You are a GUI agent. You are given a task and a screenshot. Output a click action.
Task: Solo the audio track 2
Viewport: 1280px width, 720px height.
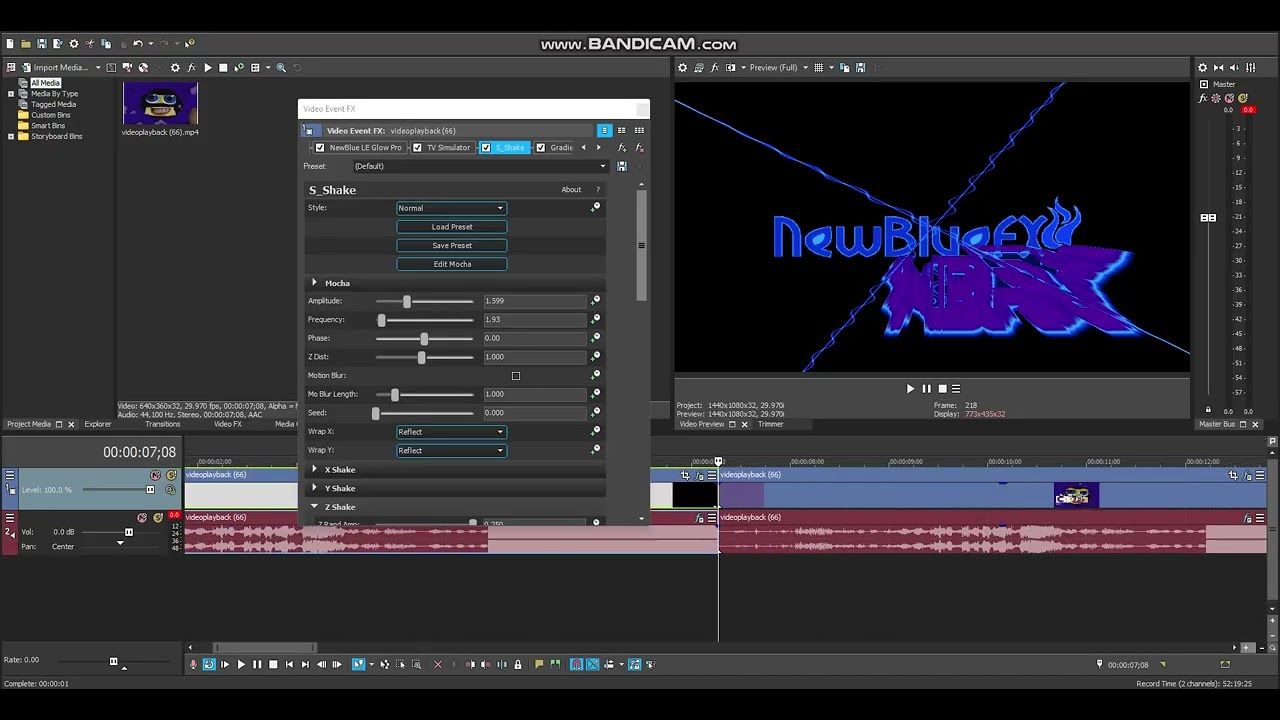coord(158,518)
